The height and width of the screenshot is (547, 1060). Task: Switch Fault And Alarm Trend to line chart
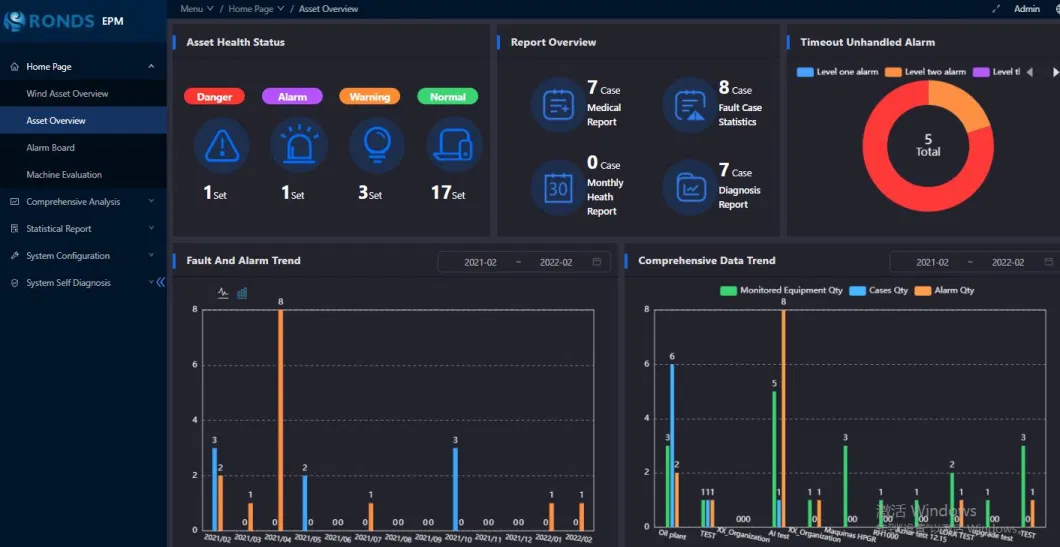(223, 293)
